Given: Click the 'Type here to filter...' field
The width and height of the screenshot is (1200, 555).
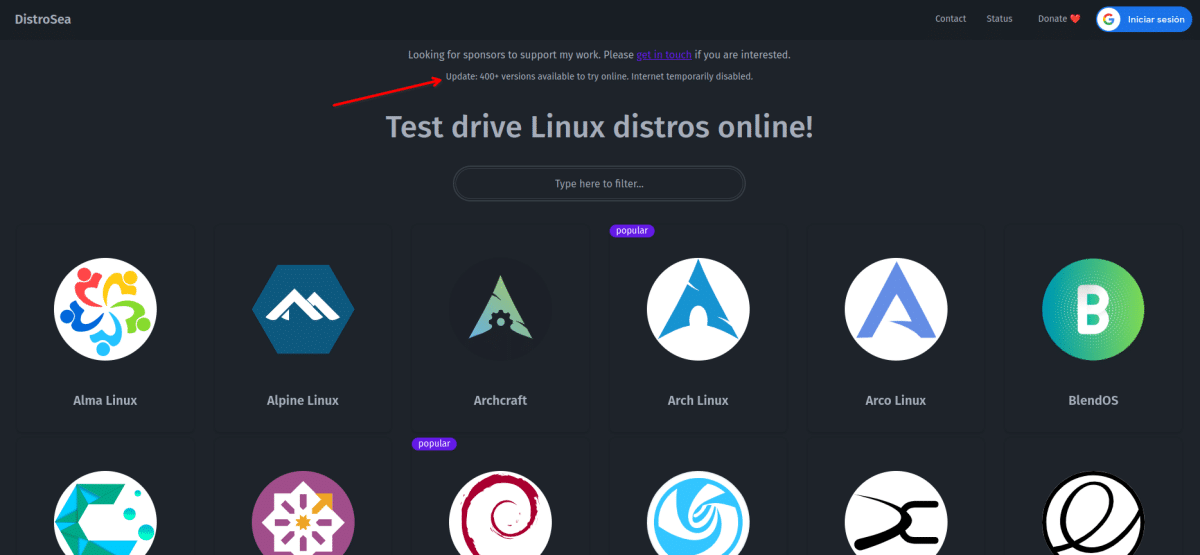Looking at the screenshot, I should tap(599, 184).
